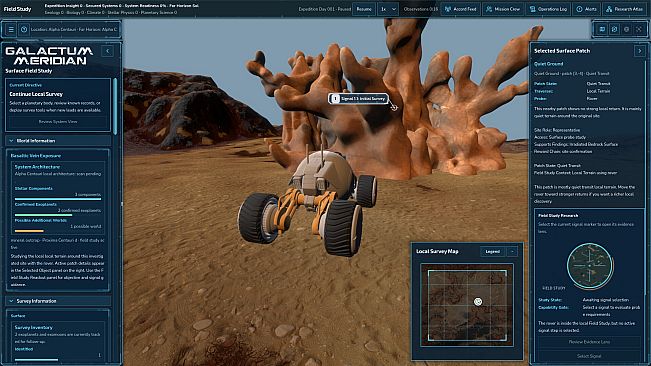Open the 1x speed dropdown

pyautogui.click(x=388, y=9)
